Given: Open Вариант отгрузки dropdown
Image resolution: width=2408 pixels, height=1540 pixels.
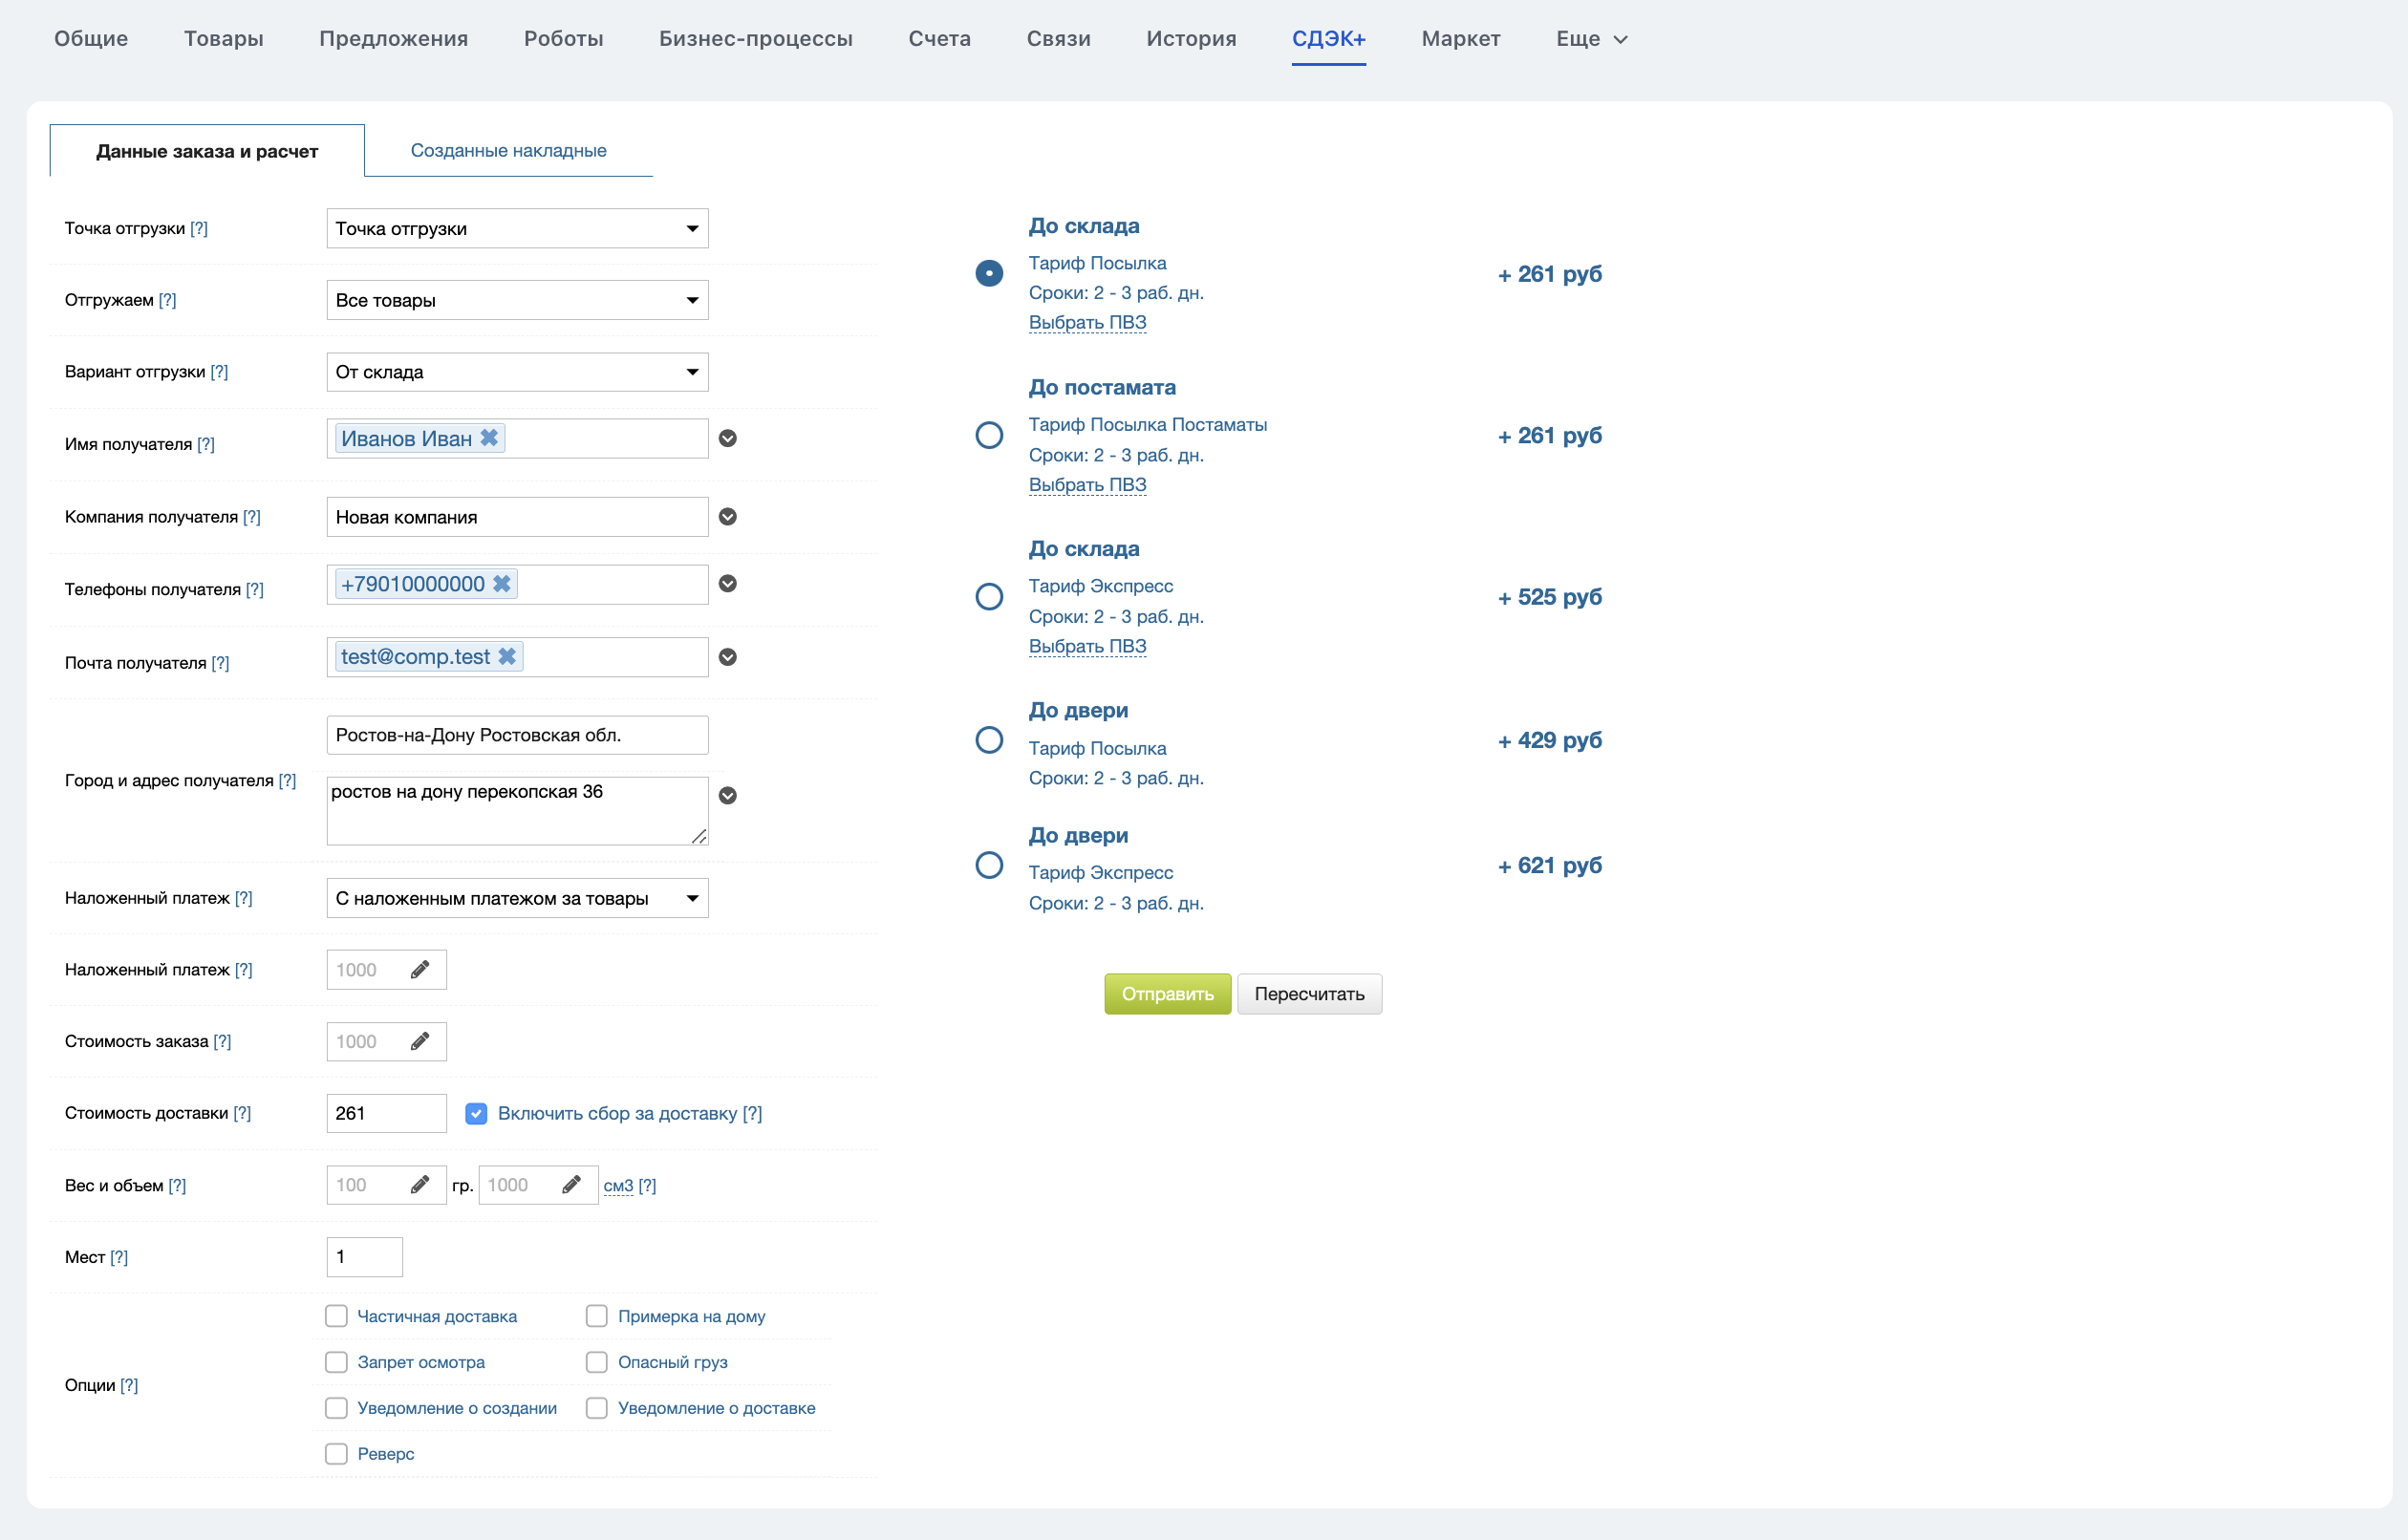Looking at the screenshot, I should pyautogui.click(x=517, y=372).
